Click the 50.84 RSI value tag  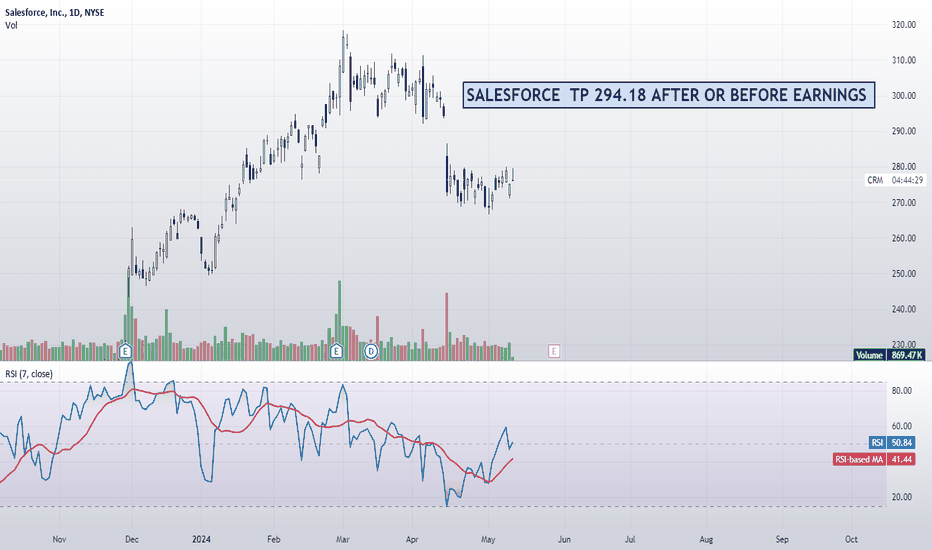click(x=902, y=442)
